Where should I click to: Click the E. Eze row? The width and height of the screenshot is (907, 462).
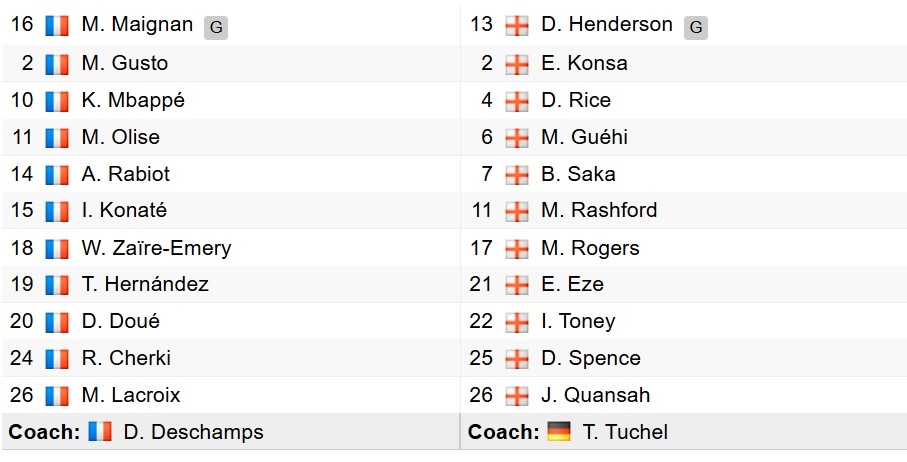point(684,284)
